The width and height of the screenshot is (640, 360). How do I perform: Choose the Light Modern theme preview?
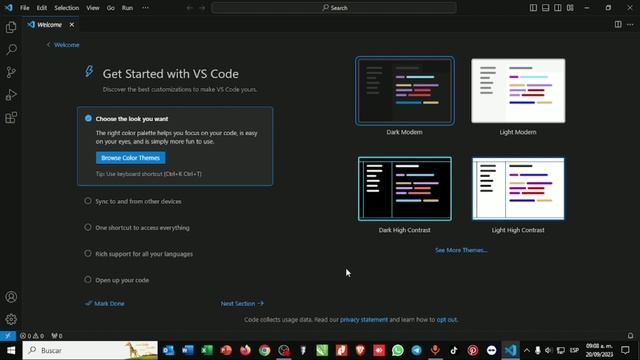point(518,91)
